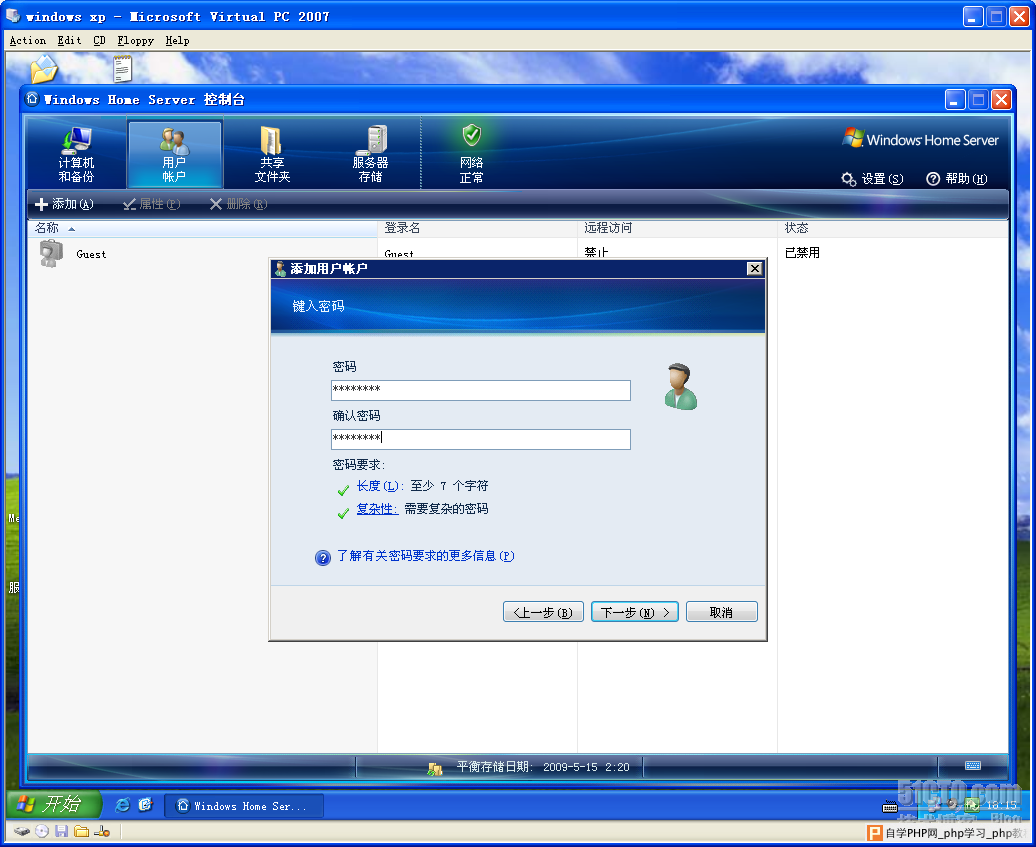
Task: Maximize the Windows Home Server console
Action: pos(979,100)
